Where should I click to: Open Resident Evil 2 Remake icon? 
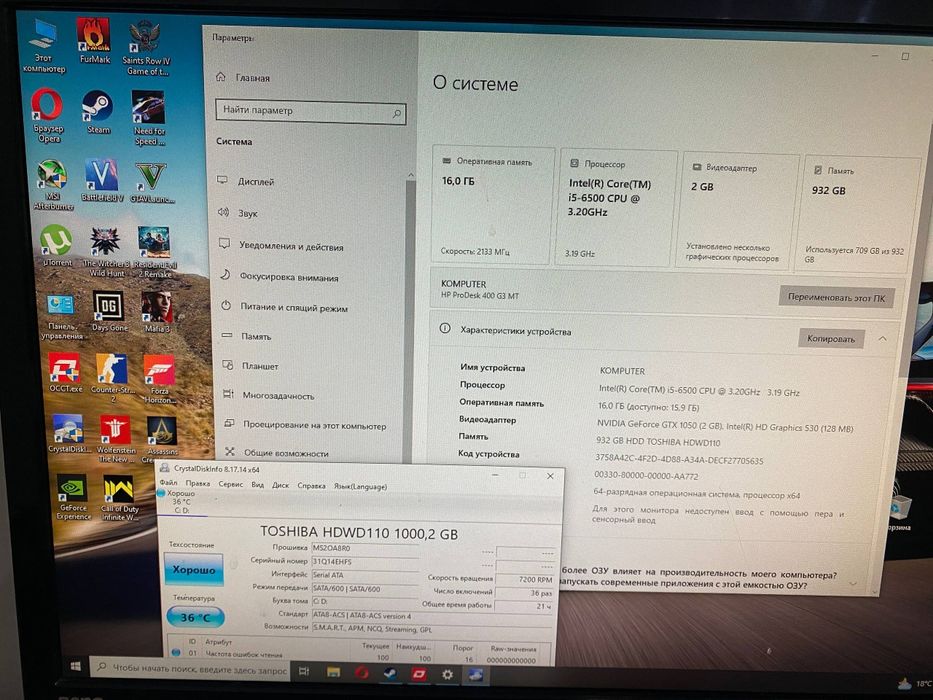155,252
